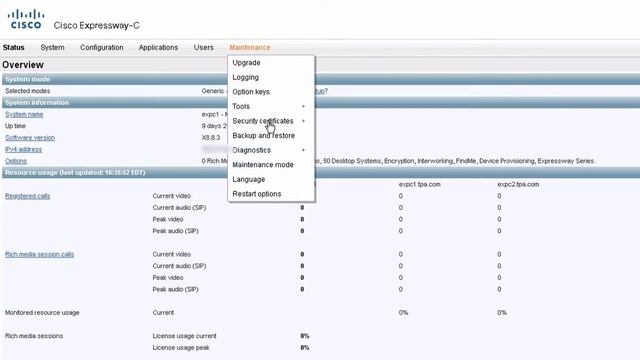The height and width of the screenshot is (360, 640).
Task: Open the Configuration menu
Action: [102, 47]
